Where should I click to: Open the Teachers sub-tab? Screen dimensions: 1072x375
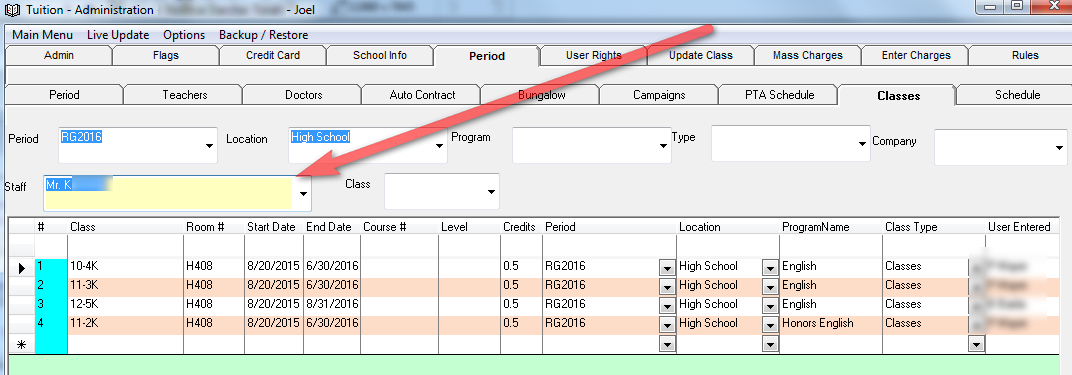pos(185,95)
